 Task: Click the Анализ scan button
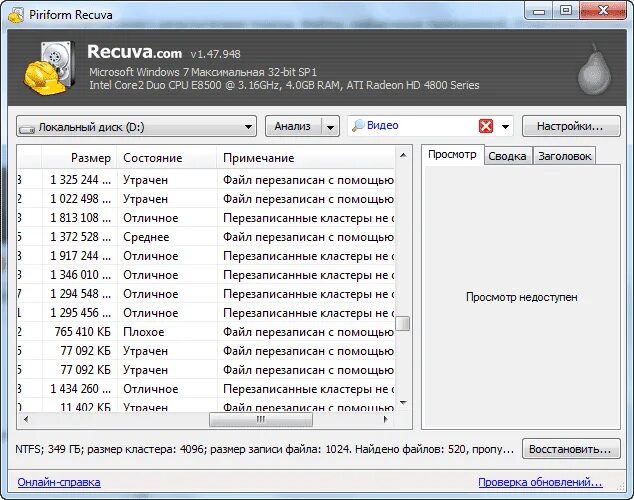tap(293, 127)
